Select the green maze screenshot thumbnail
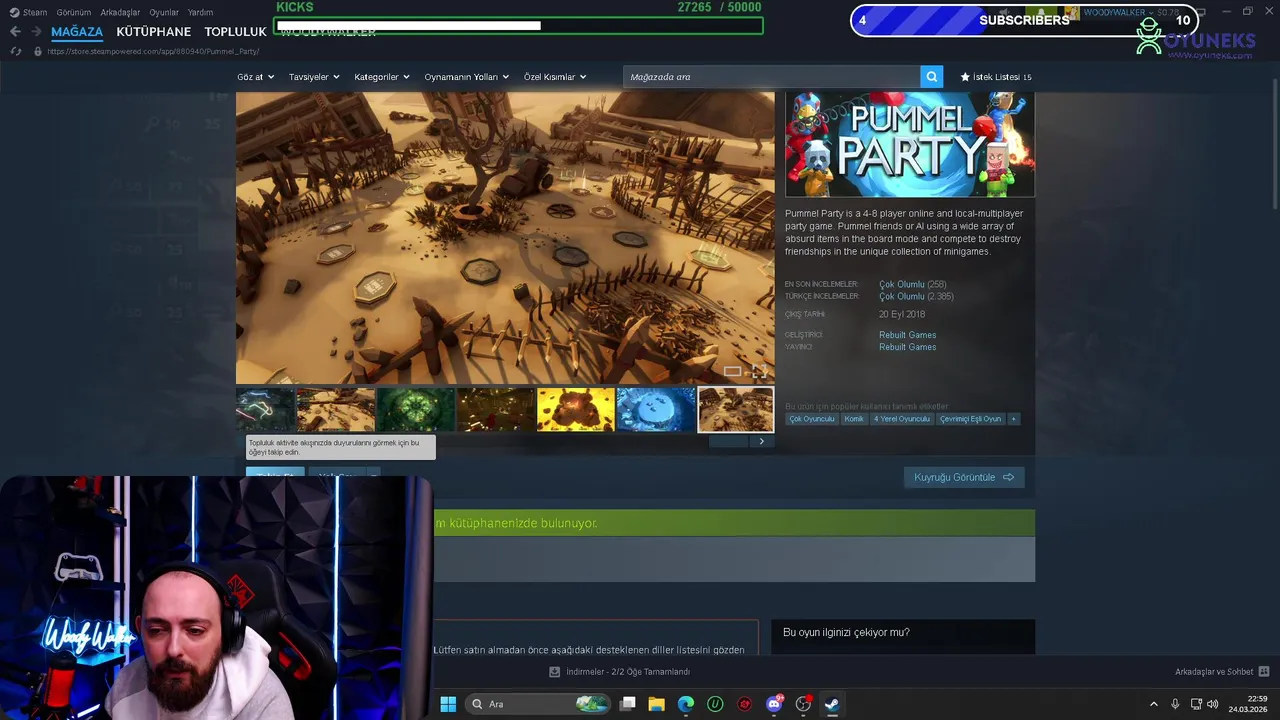This screenshot has height=720, width=1280. [x=416, y=410]
